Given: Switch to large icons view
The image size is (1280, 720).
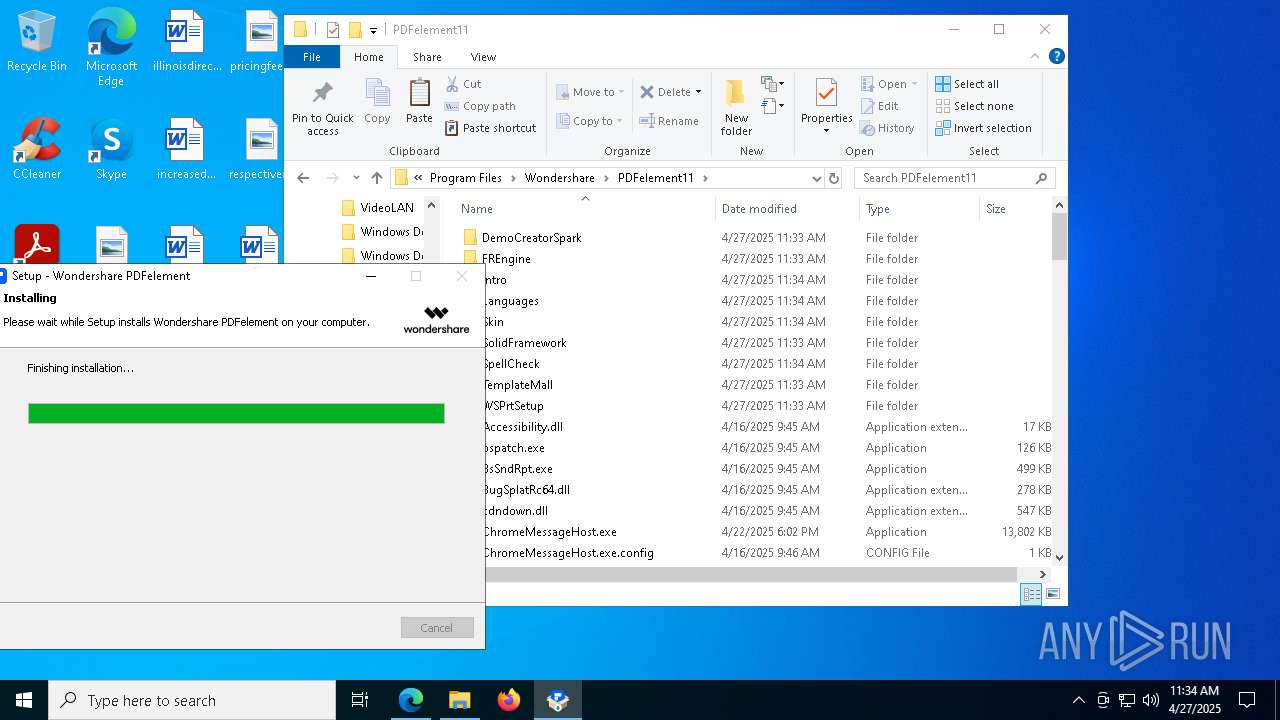Looking at the screenshot, I should 1052,594.
